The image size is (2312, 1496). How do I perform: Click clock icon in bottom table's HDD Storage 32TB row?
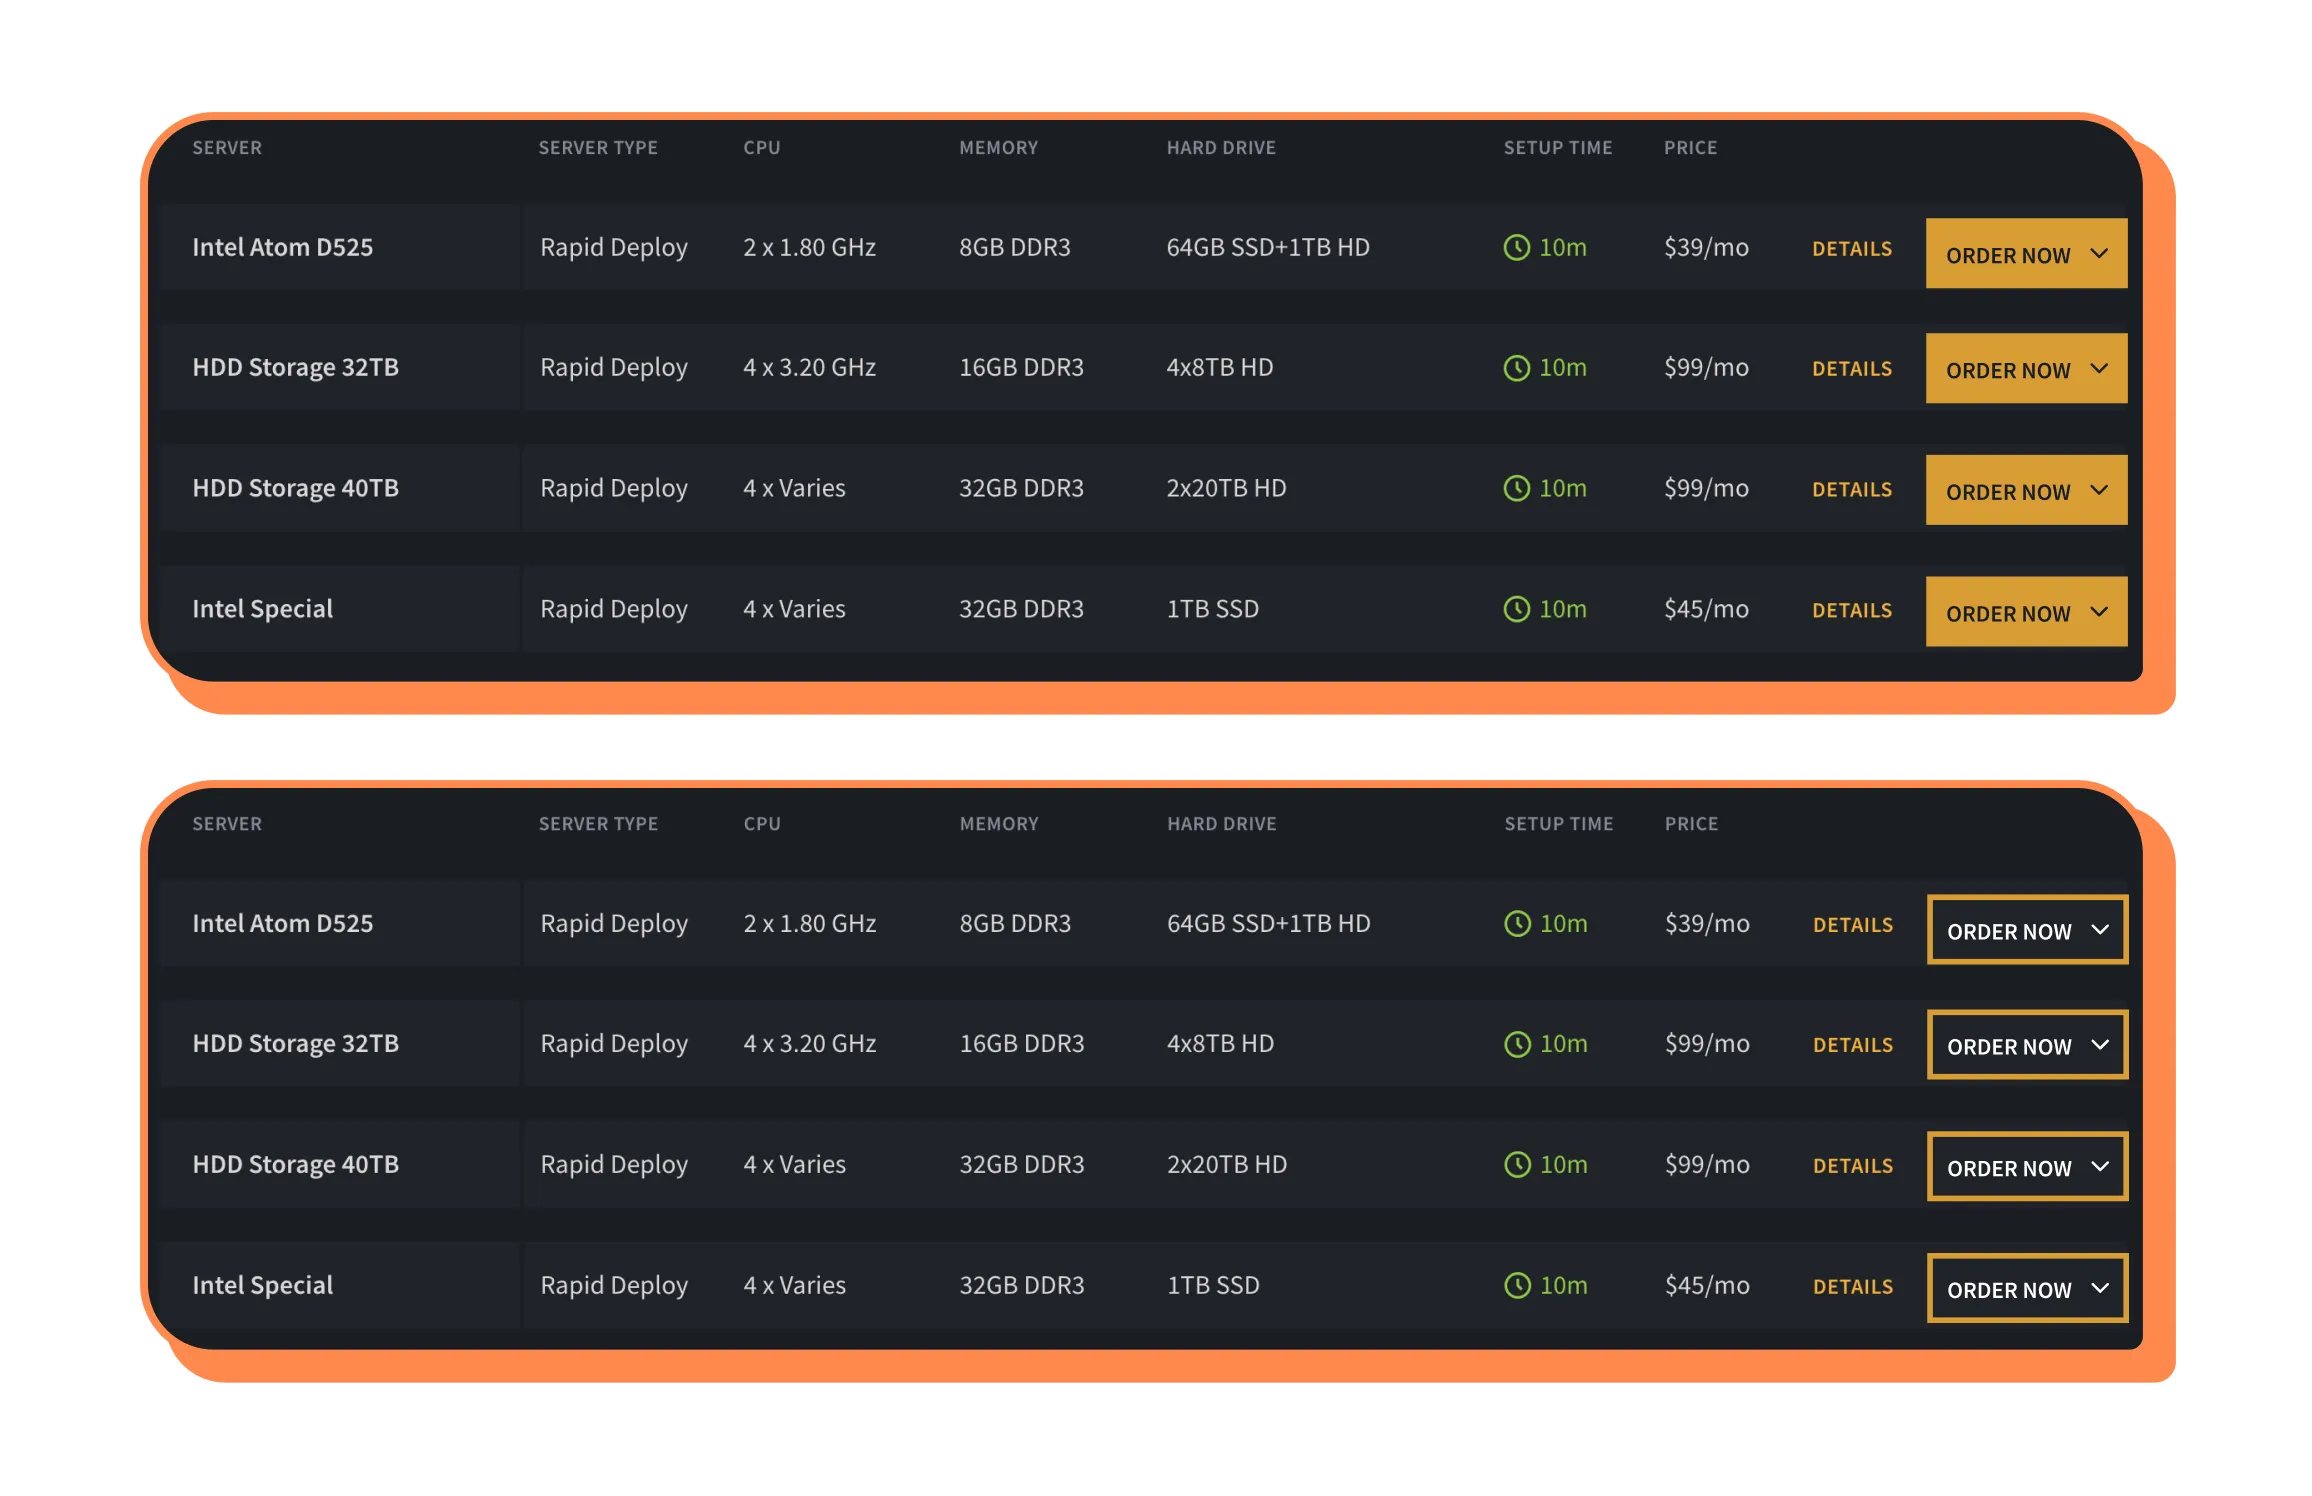tap(1517, 1044)
